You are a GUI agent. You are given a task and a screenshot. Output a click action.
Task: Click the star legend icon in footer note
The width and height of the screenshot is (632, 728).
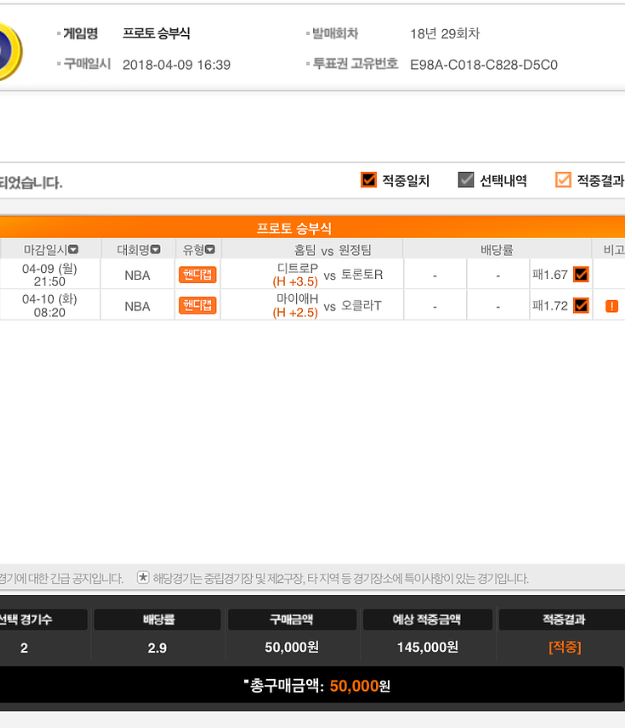click(143, 578)
